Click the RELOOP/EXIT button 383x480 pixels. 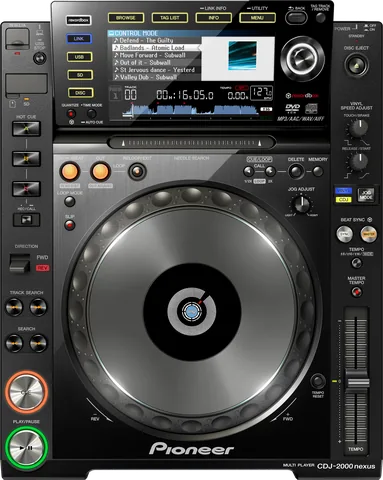pyautogui.click(x=137, y=171)
